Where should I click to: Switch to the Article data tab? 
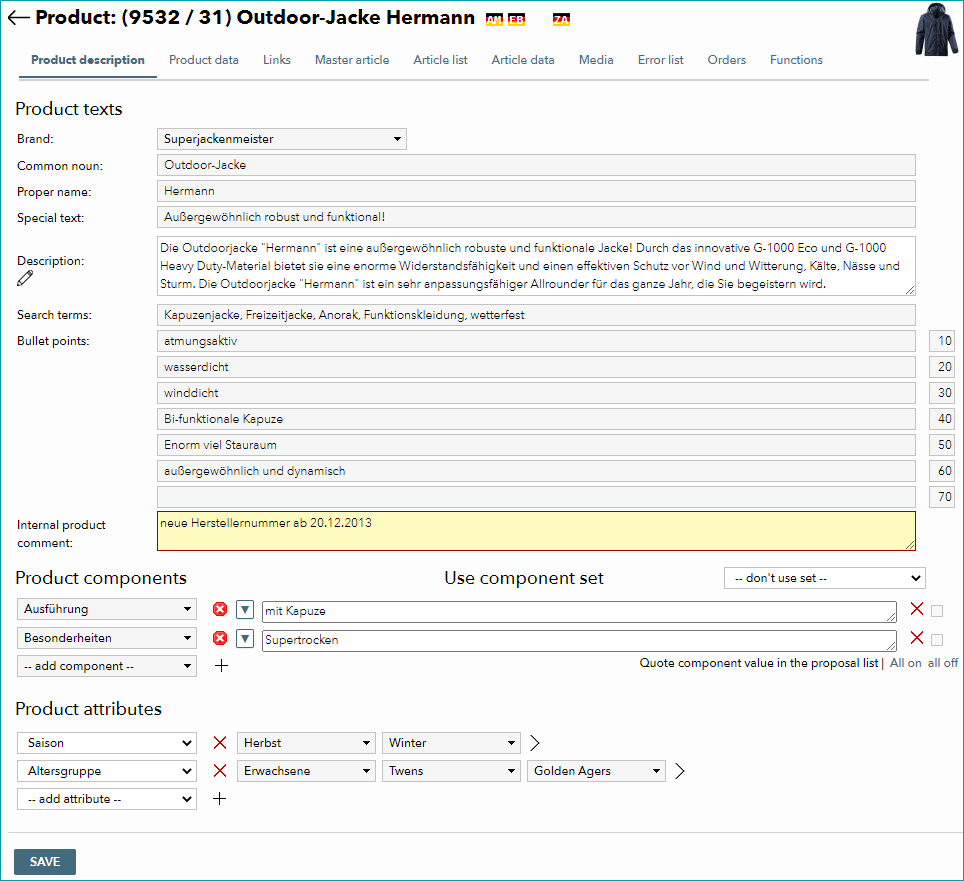[x=523, y=60]
